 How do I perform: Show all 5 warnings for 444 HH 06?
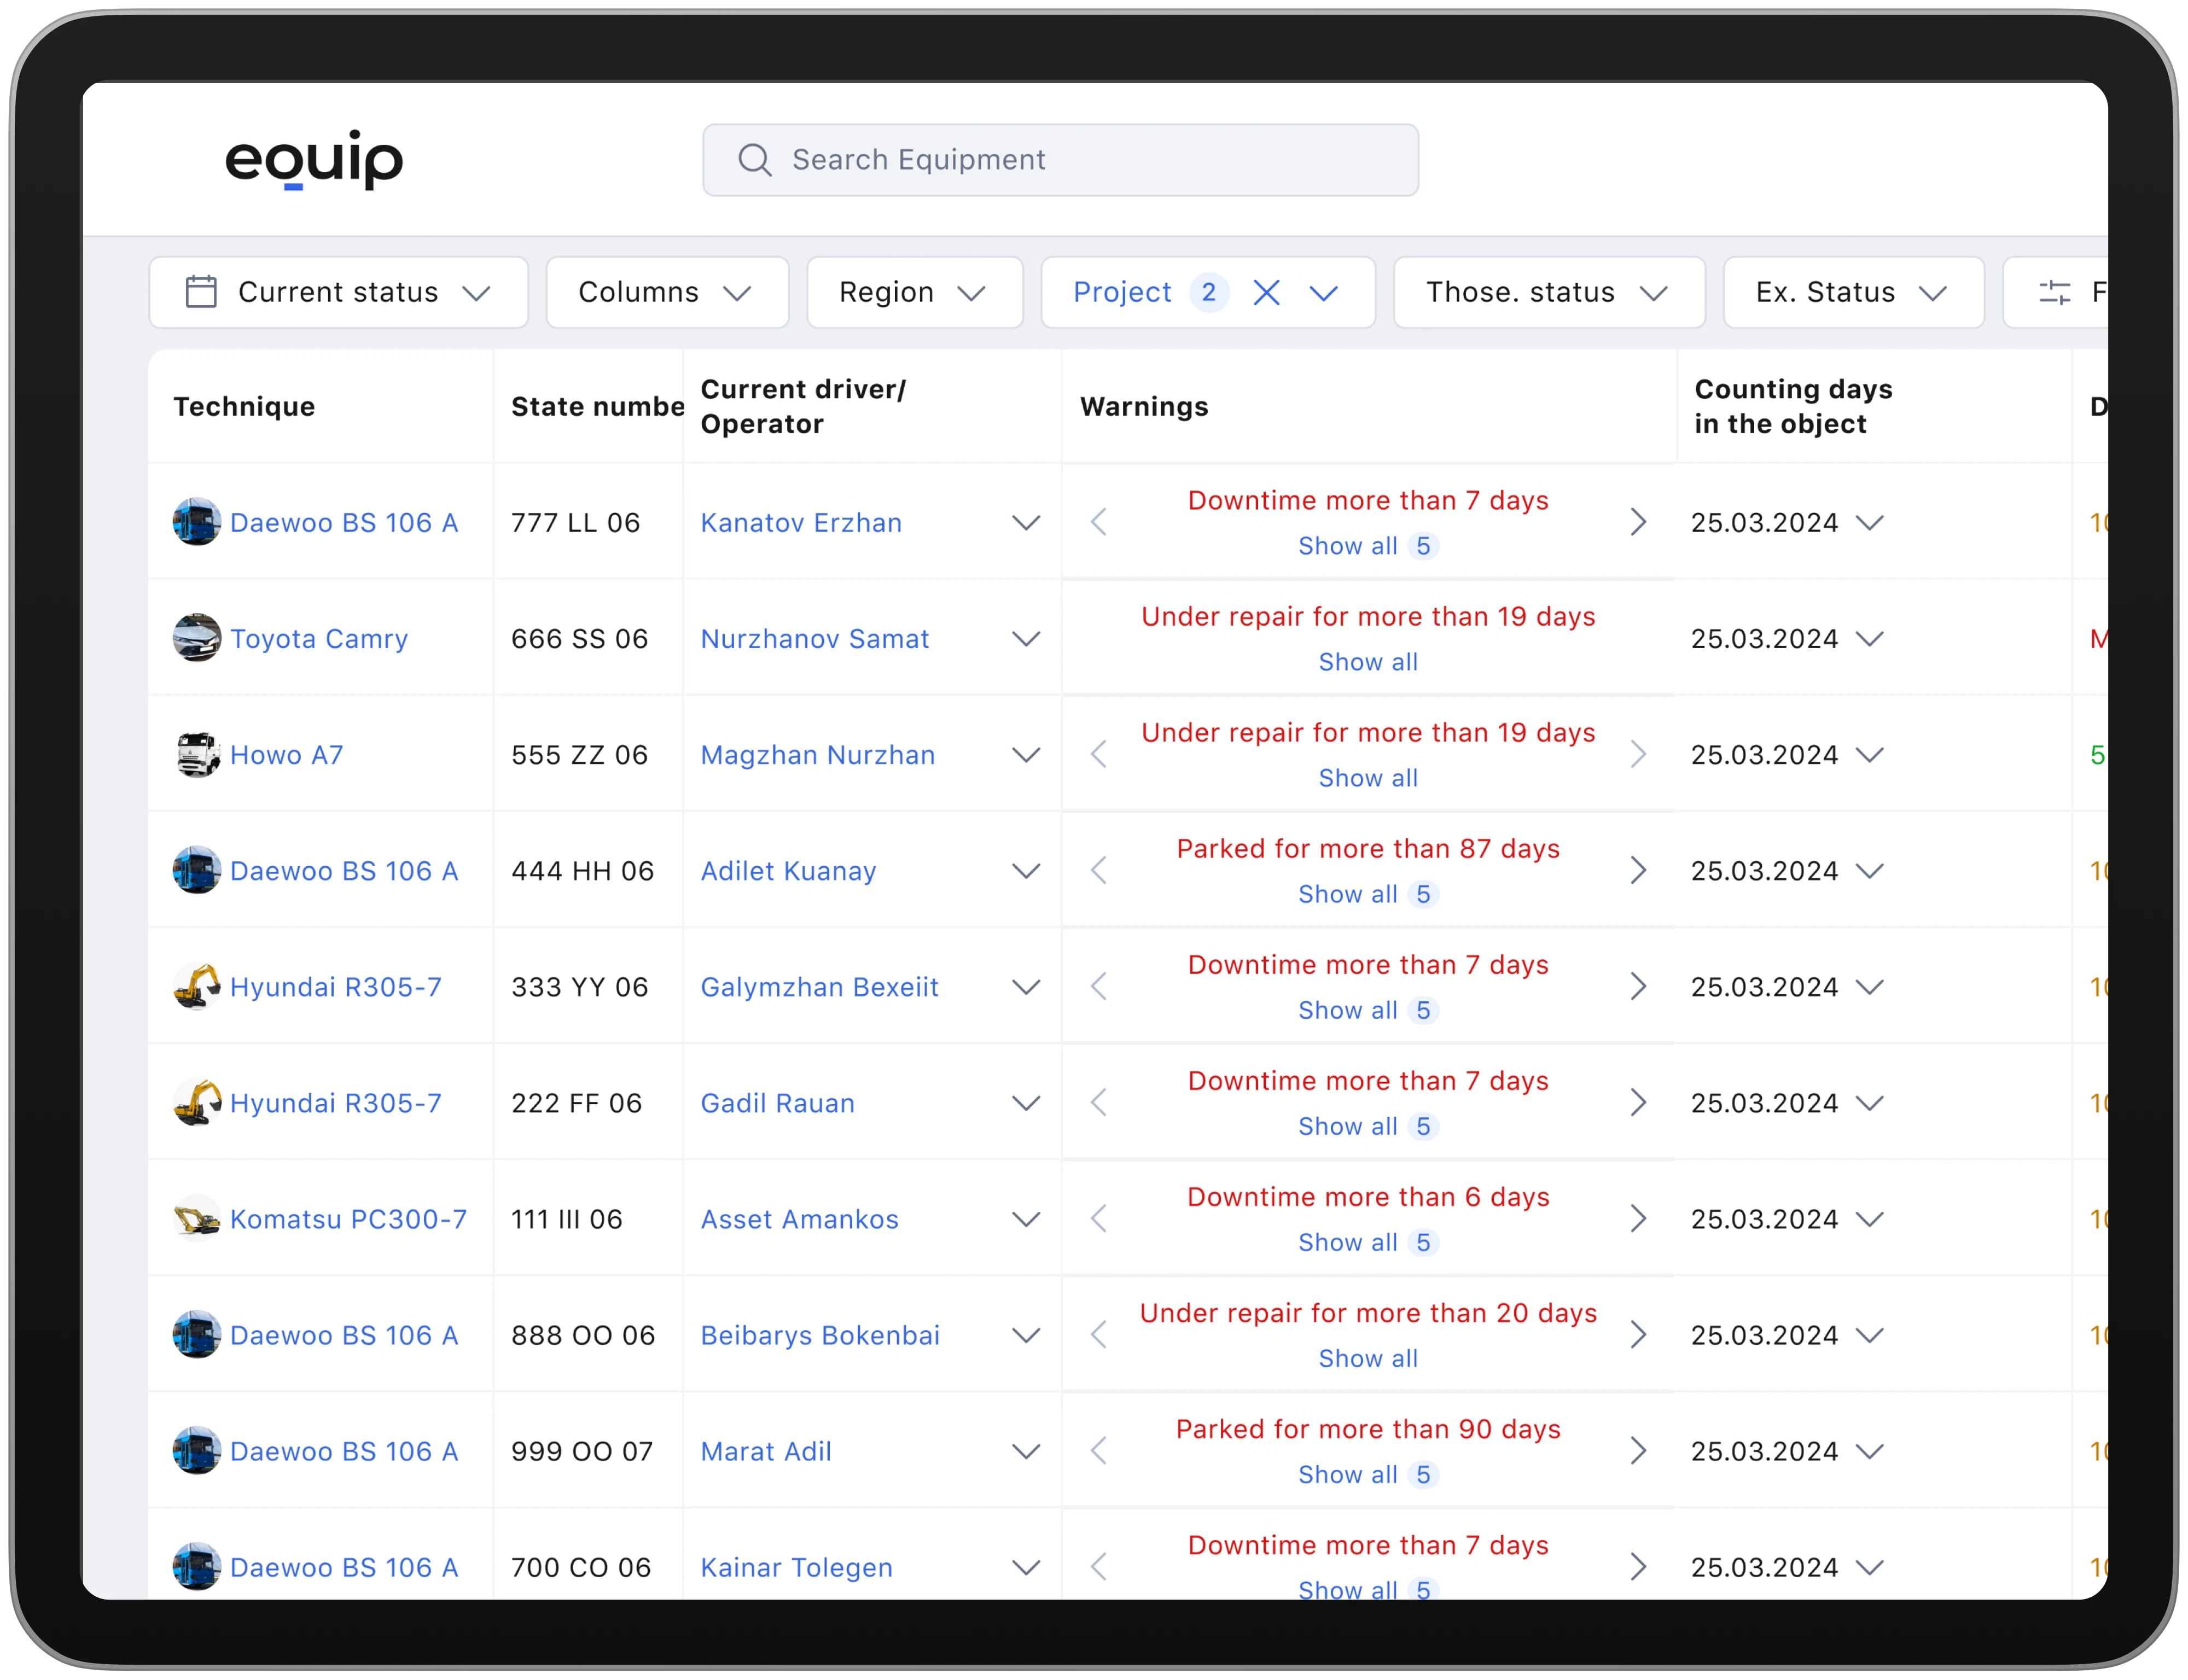[1367, 893]
